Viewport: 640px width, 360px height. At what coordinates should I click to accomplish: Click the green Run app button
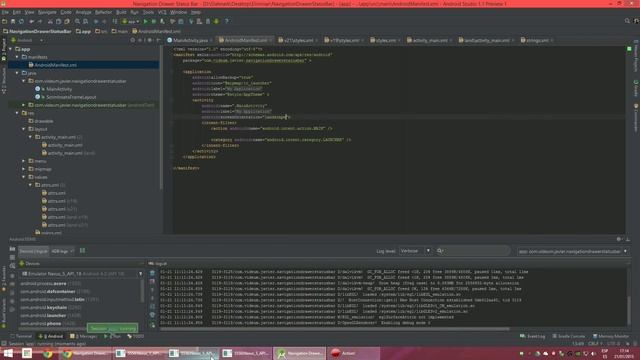[x=145, y=21]
